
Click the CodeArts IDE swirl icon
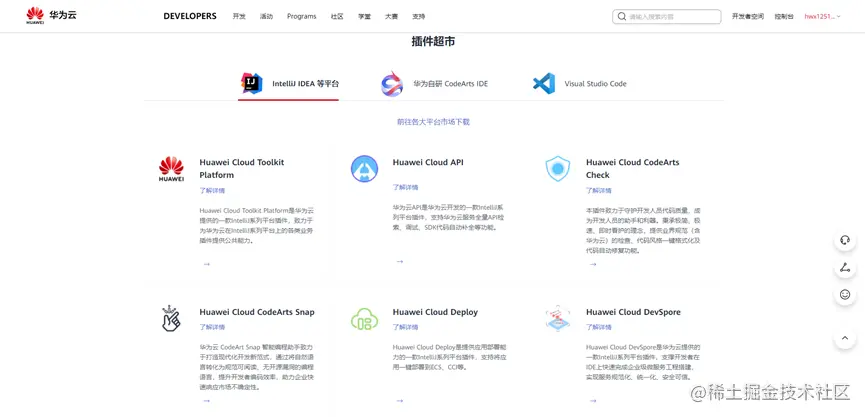(x=392, y=84)
